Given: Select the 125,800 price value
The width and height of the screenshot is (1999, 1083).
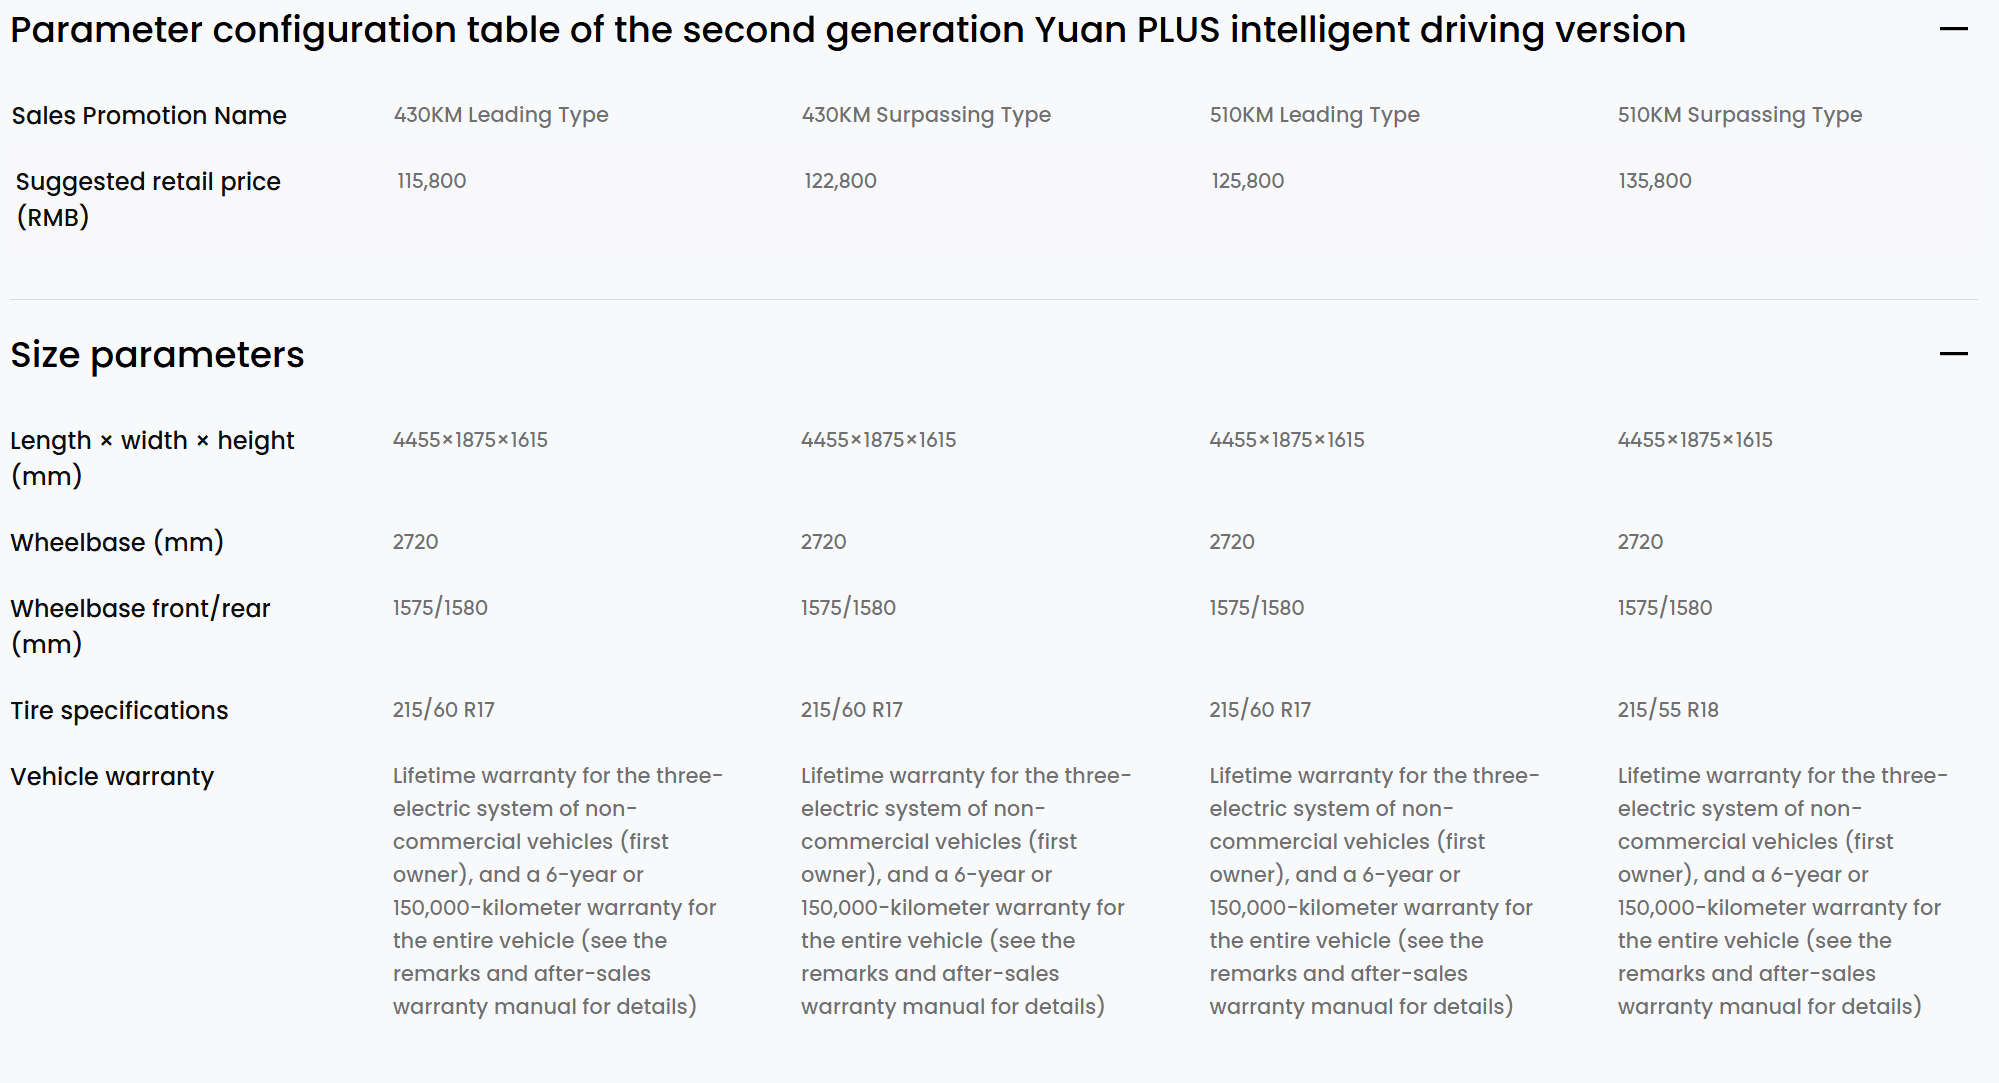Looking at the screenshot, I should (1247, 181).
